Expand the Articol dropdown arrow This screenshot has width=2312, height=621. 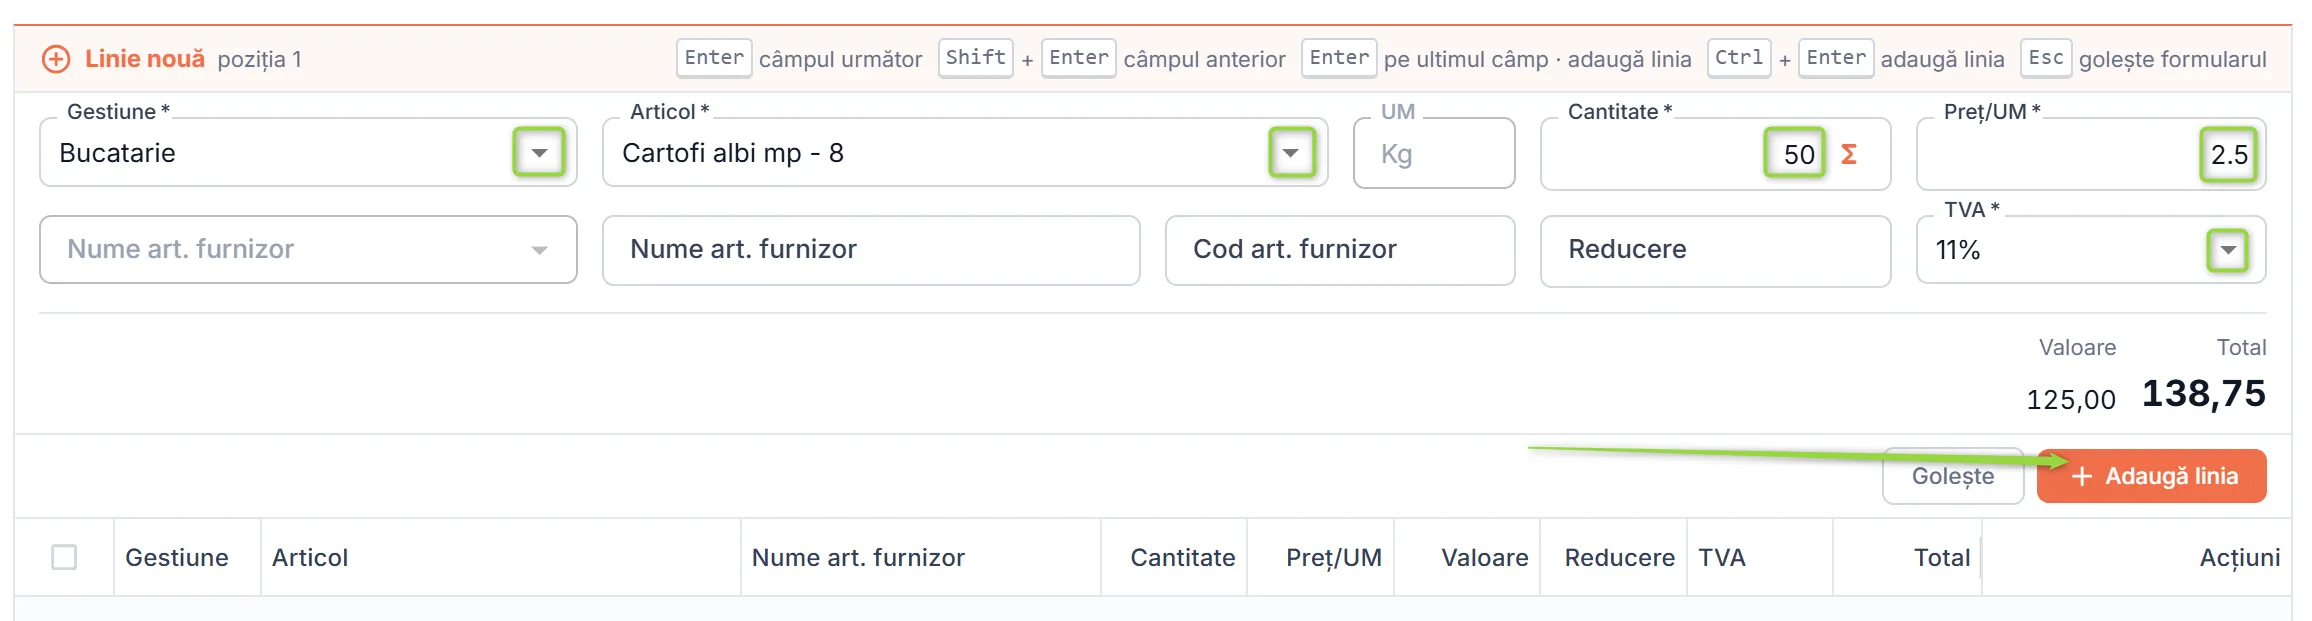click(1291, 153)
